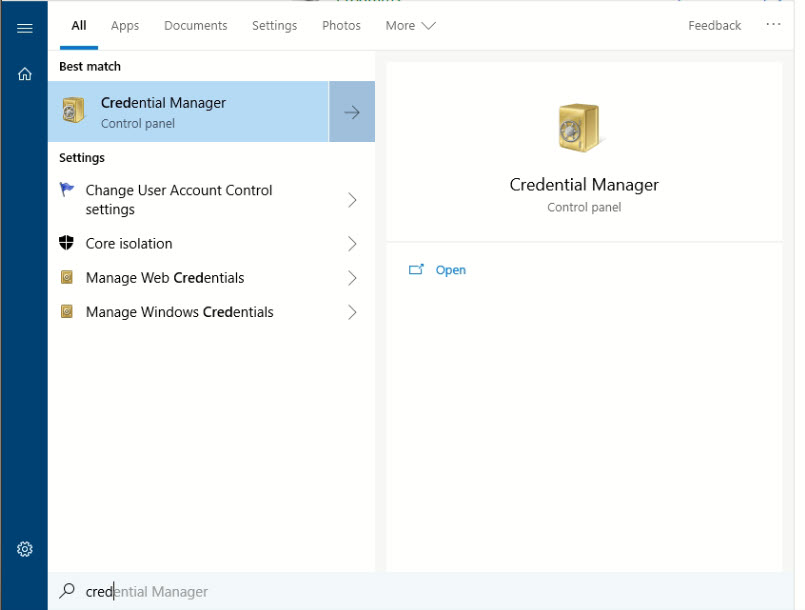Click the Feedback button
Screen dimensions: 805x610
(714, 26)
